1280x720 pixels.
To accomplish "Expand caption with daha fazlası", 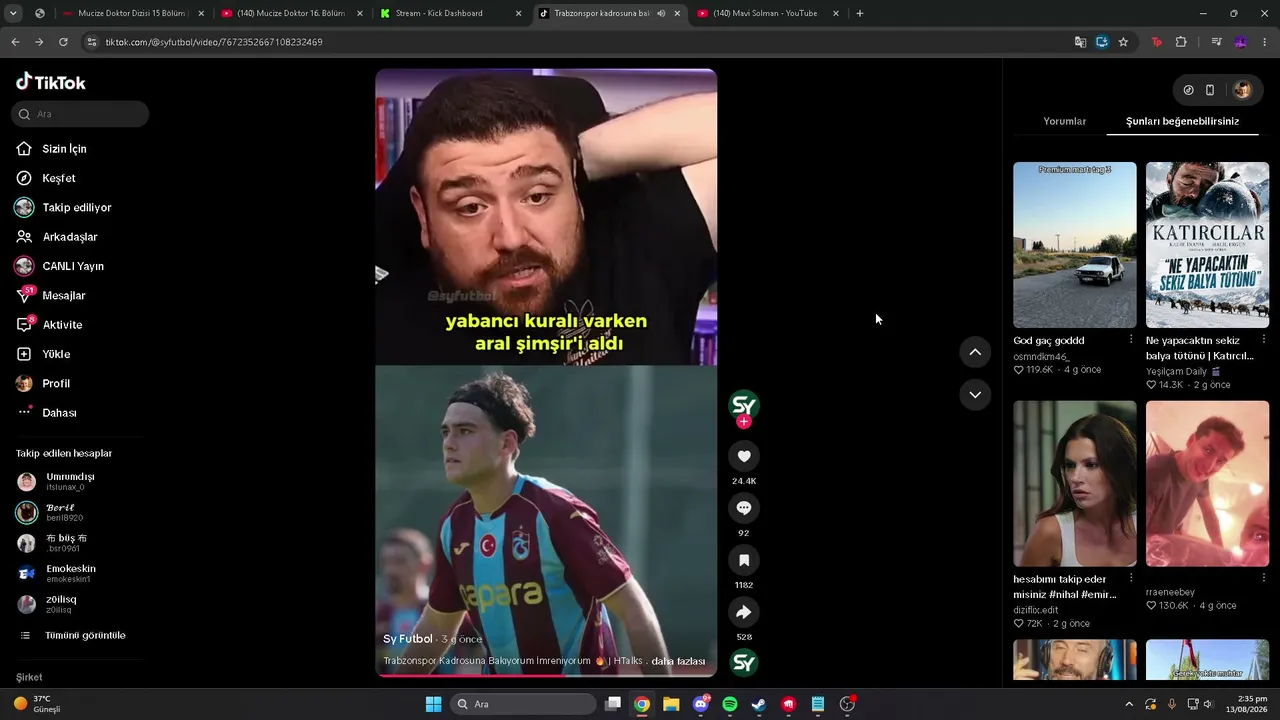I will click(x=678, y=661).
